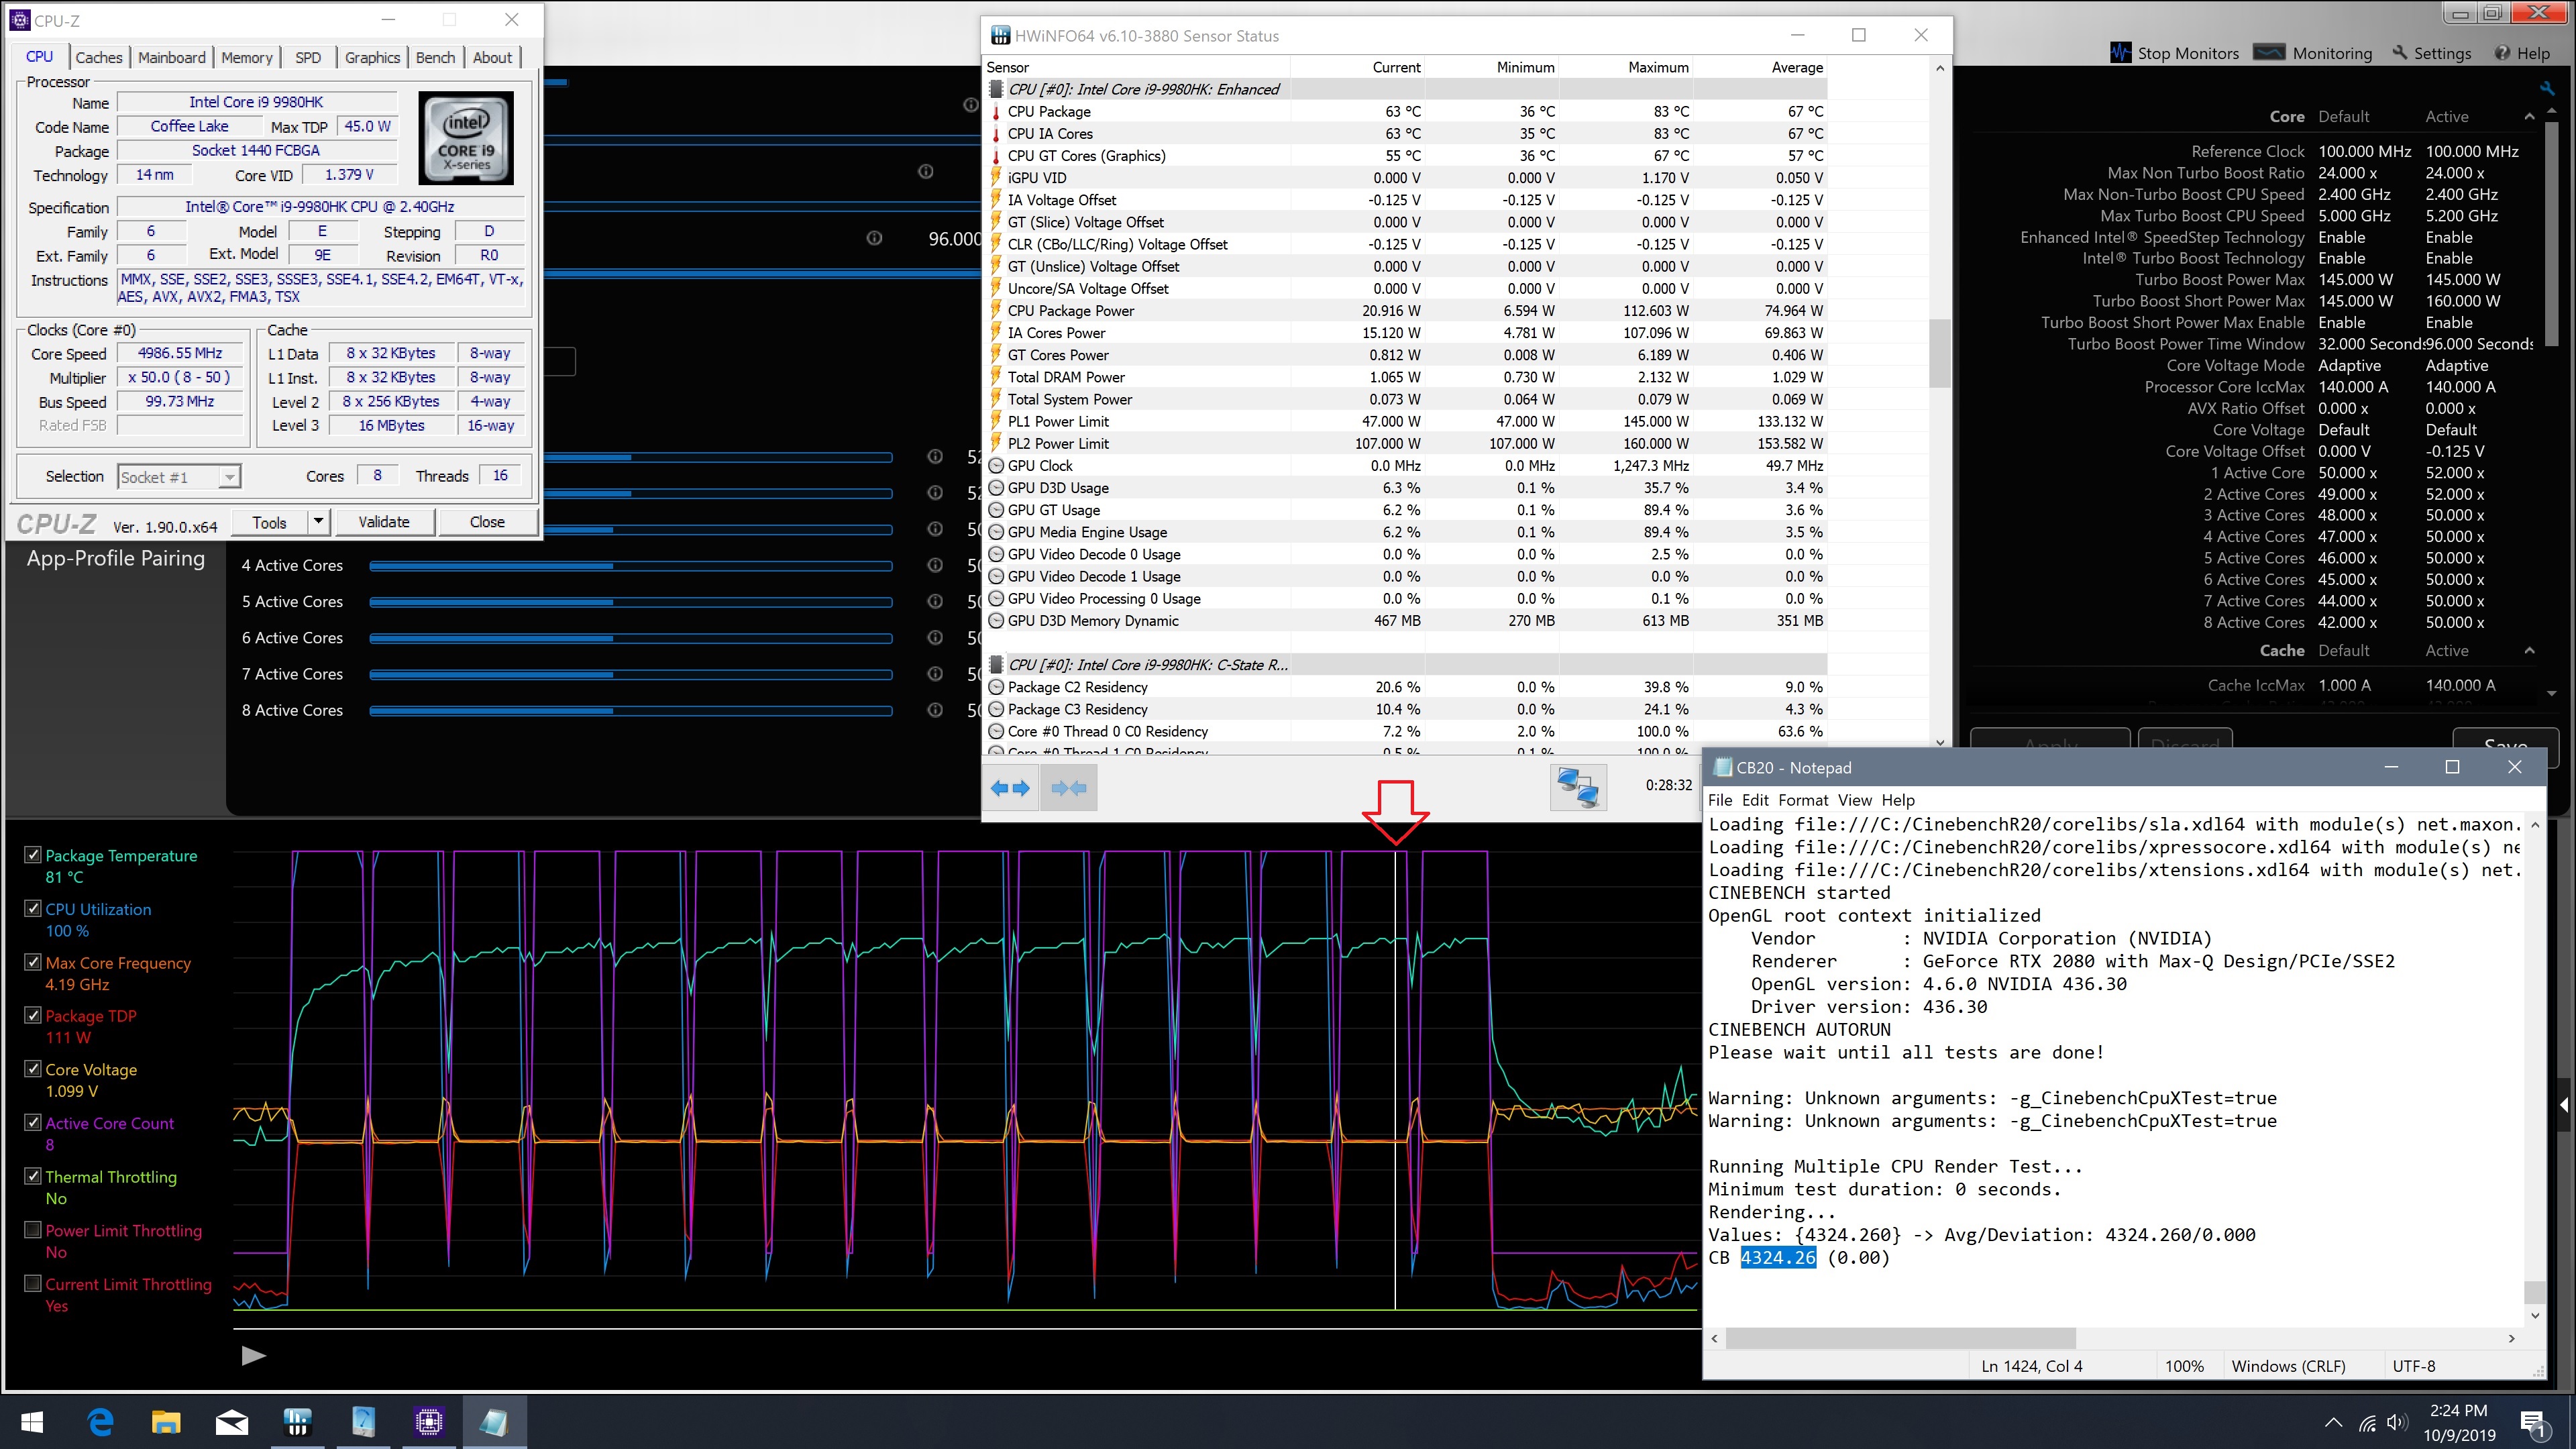Click HWiNFO expand columns blue arrows button

(1010, 788)
